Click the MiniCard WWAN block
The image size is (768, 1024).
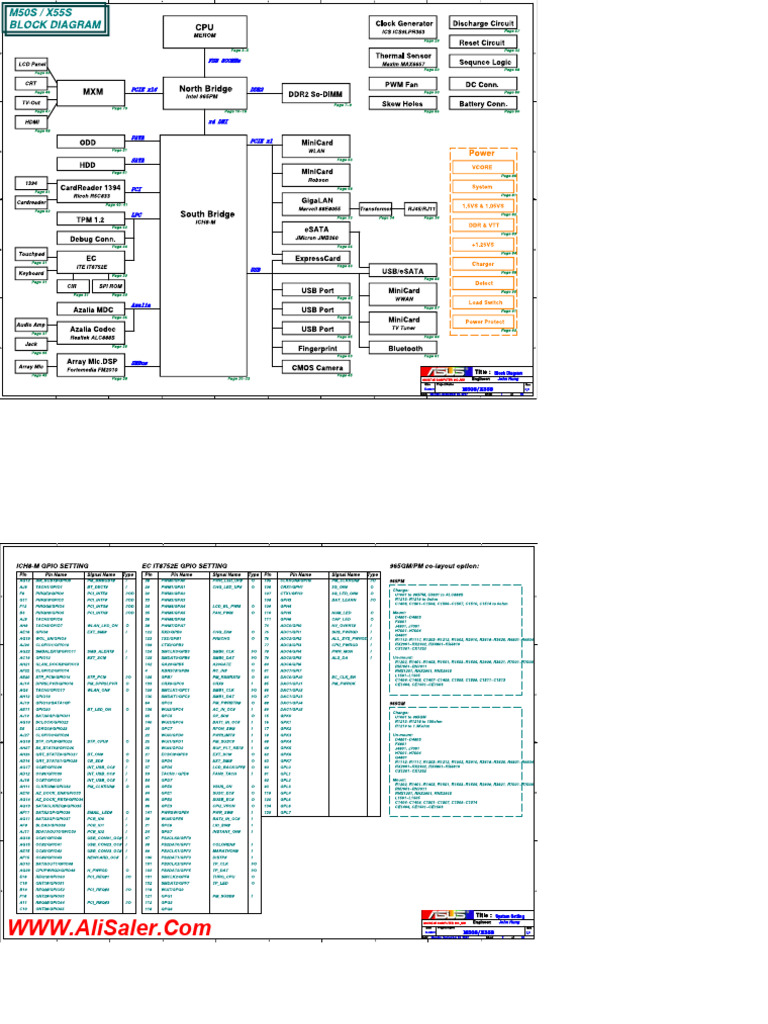(x=403, y=294)
